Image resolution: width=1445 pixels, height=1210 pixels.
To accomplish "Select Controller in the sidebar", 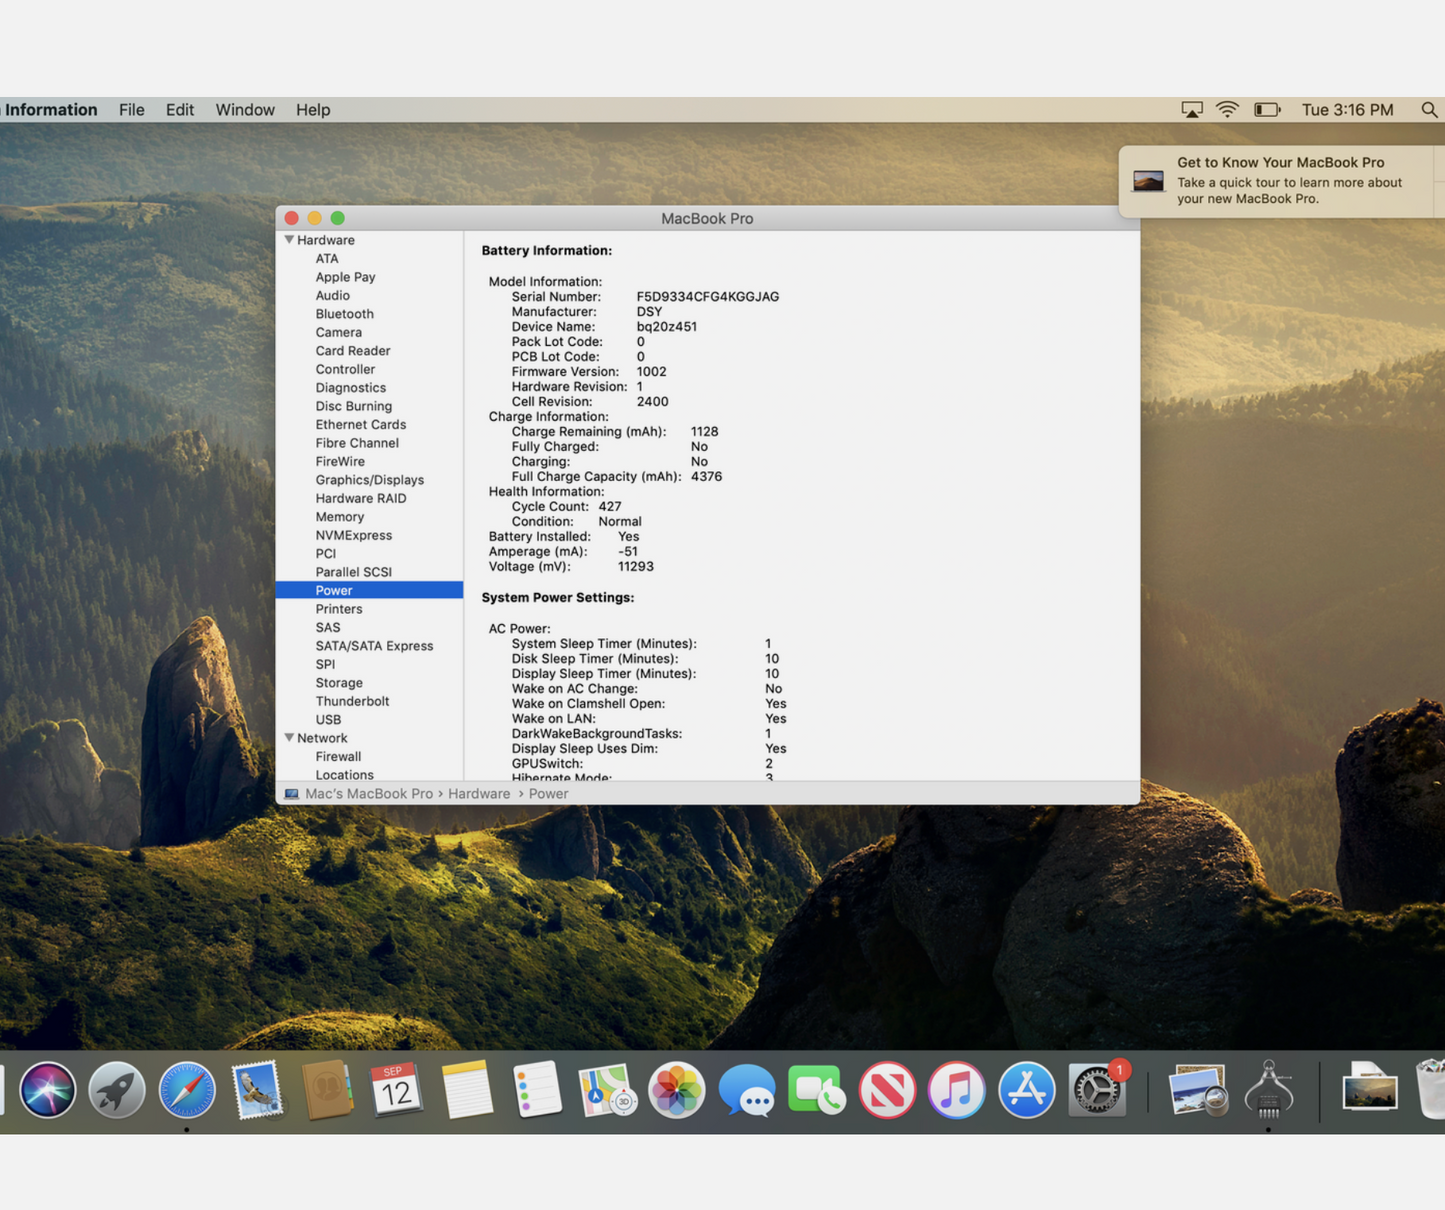I will tap(345, 370).
